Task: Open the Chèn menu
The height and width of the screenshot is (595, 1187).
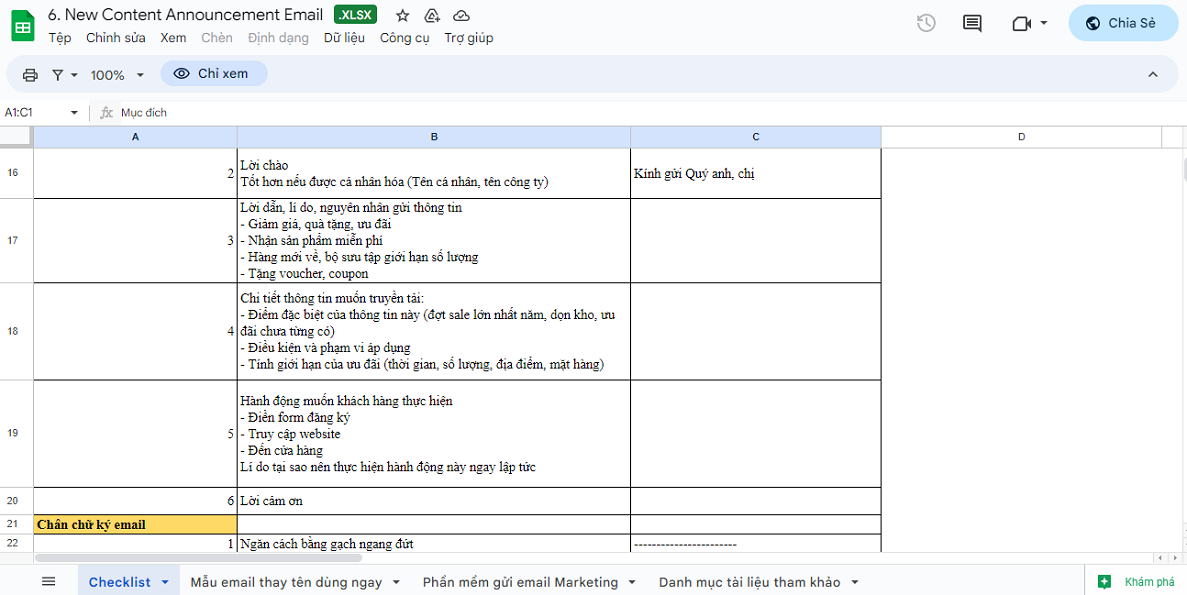Action: pos(217,38)
